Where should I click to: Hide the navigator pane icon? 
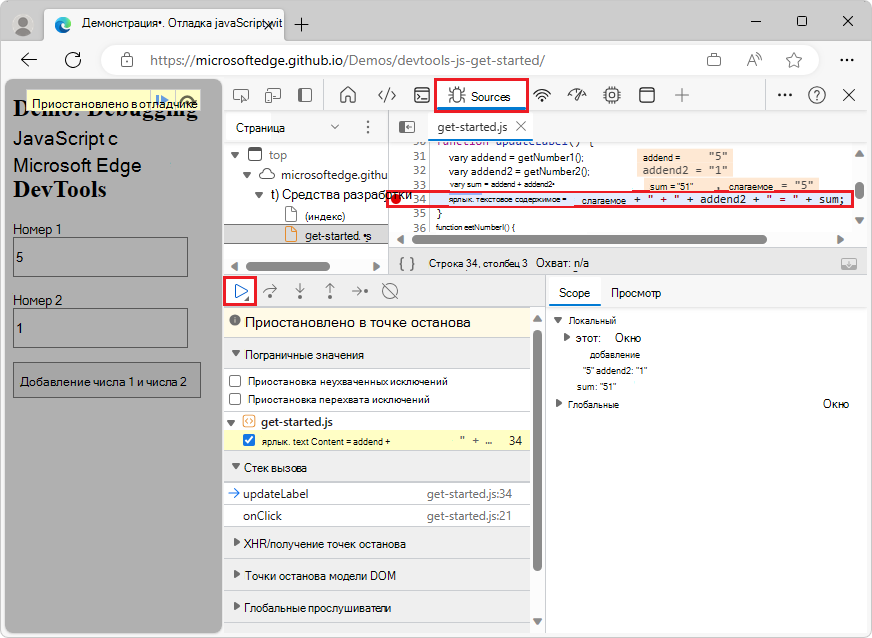coord(407,127)
